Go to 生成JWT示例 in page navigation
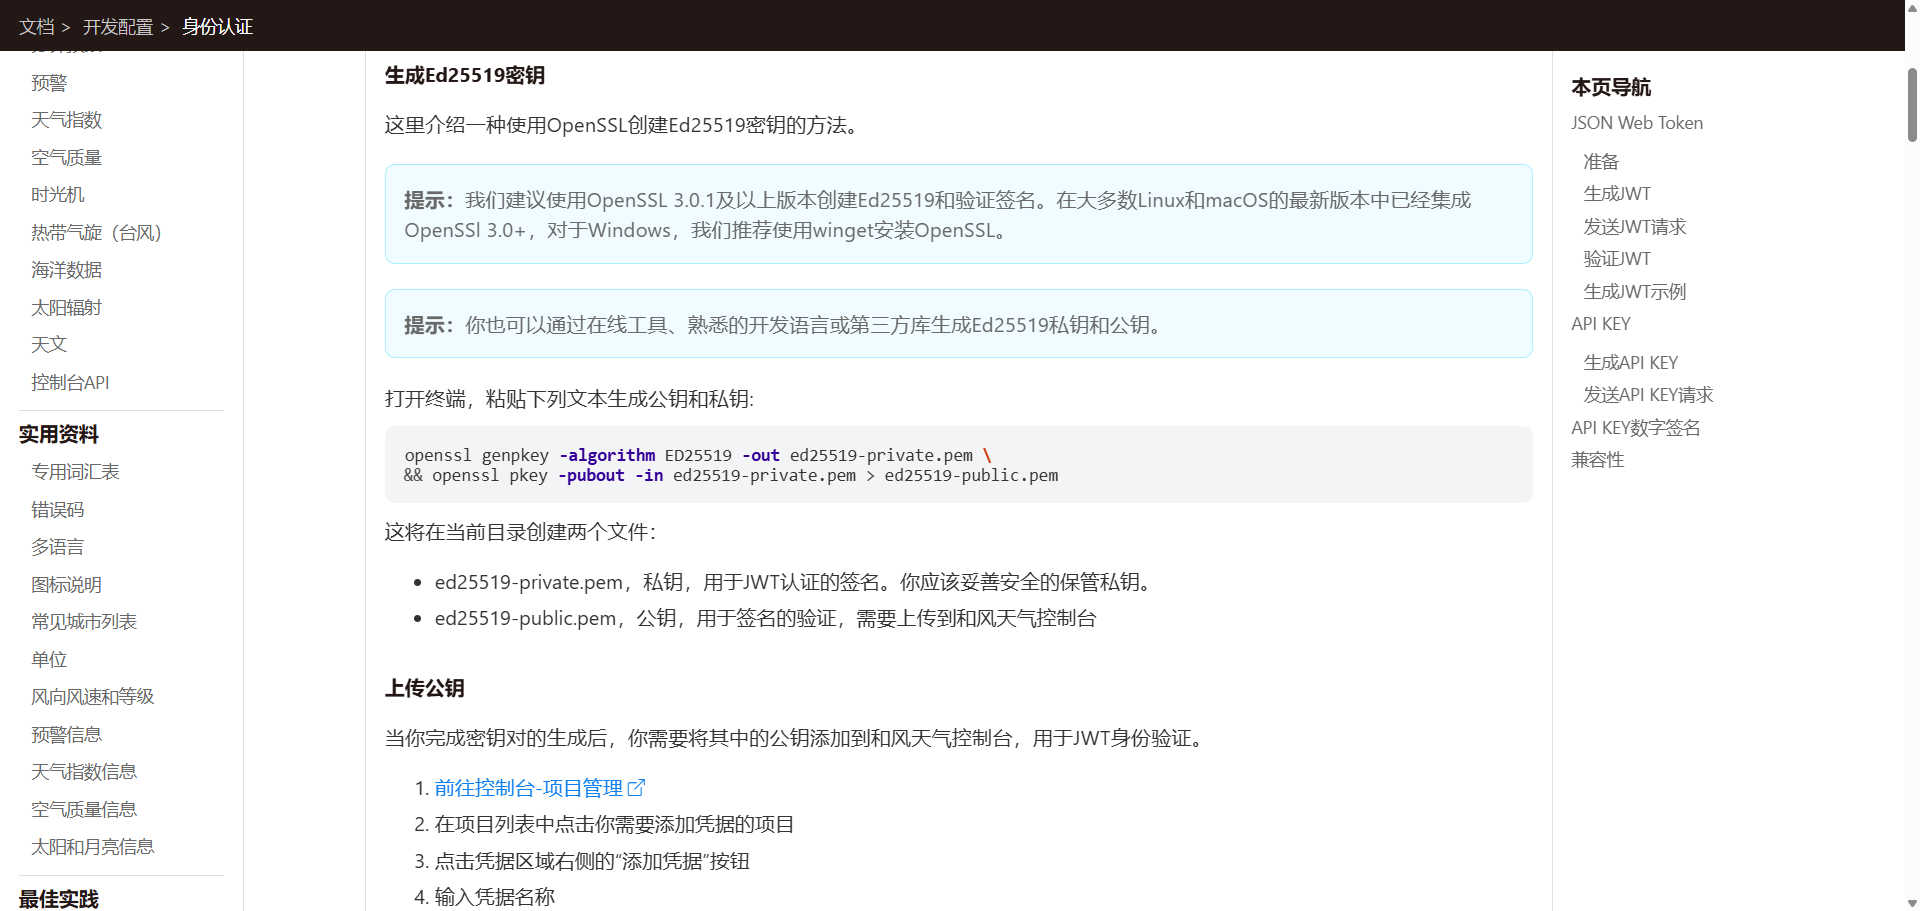Image resolution: width=1920 pixels, height=911 pixels. [1635, 292]
